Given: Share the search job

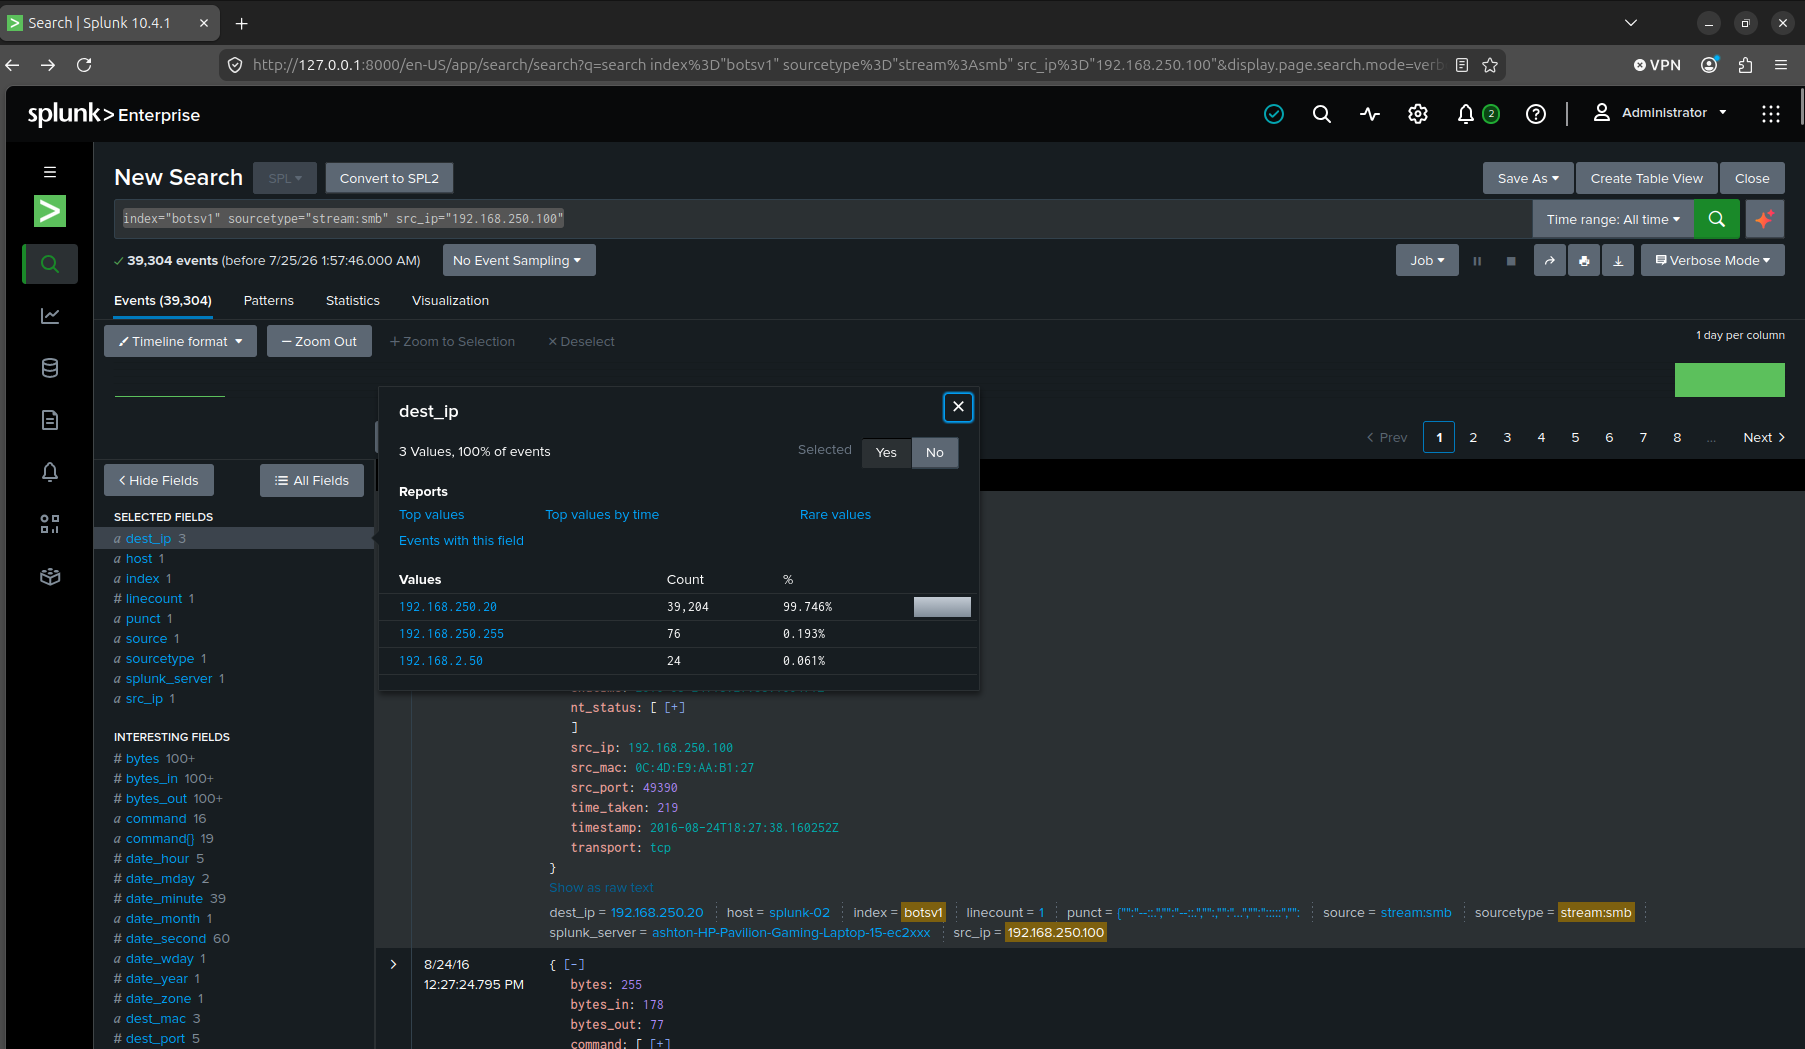Looking at the screenshot, I should tap(1550, 261).
